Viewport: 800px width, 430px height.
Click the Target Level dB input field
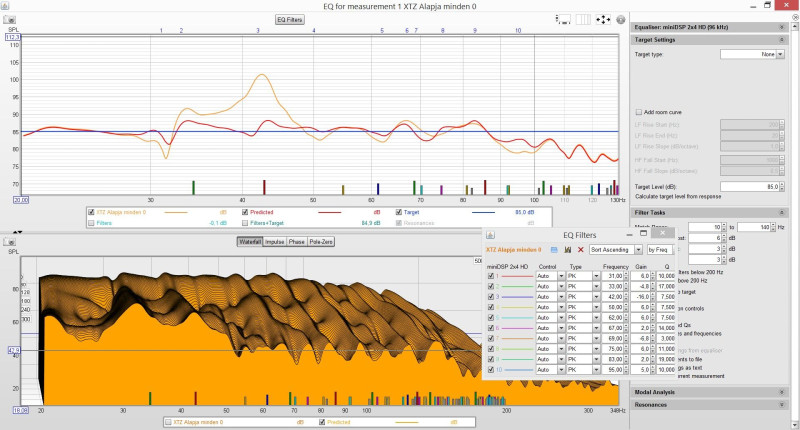(x=749, y=187)
